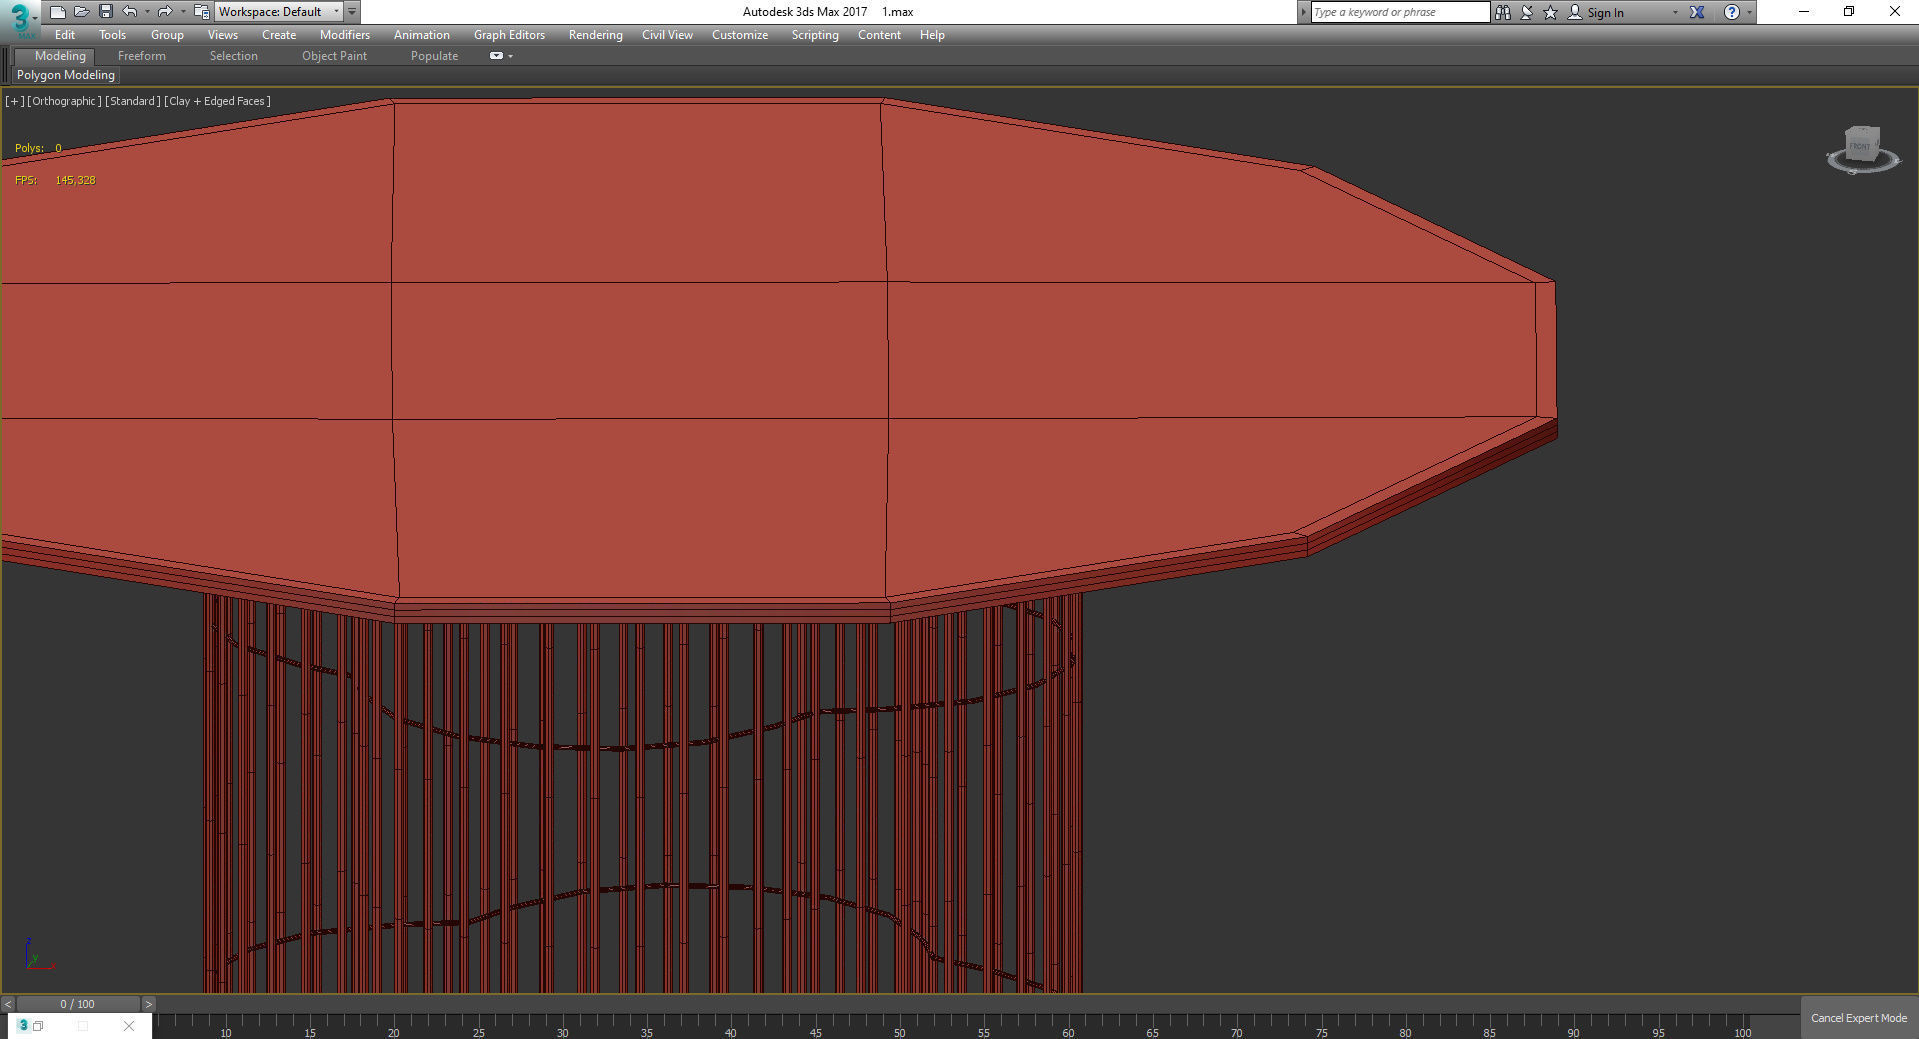Step time slider back with left arrow
This screenshot has width=1919, height=1039.
(8, 1004)
